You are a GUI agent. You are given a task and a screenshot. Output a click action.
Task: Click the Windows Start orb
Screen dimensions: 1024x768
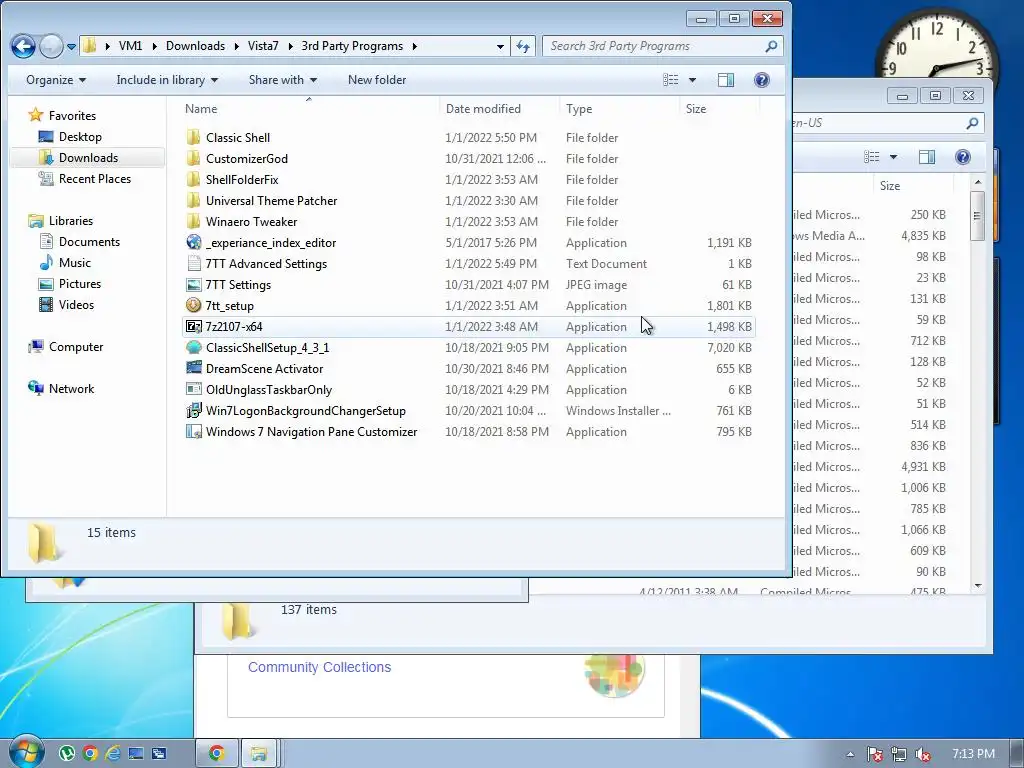[x=26, y=751]
